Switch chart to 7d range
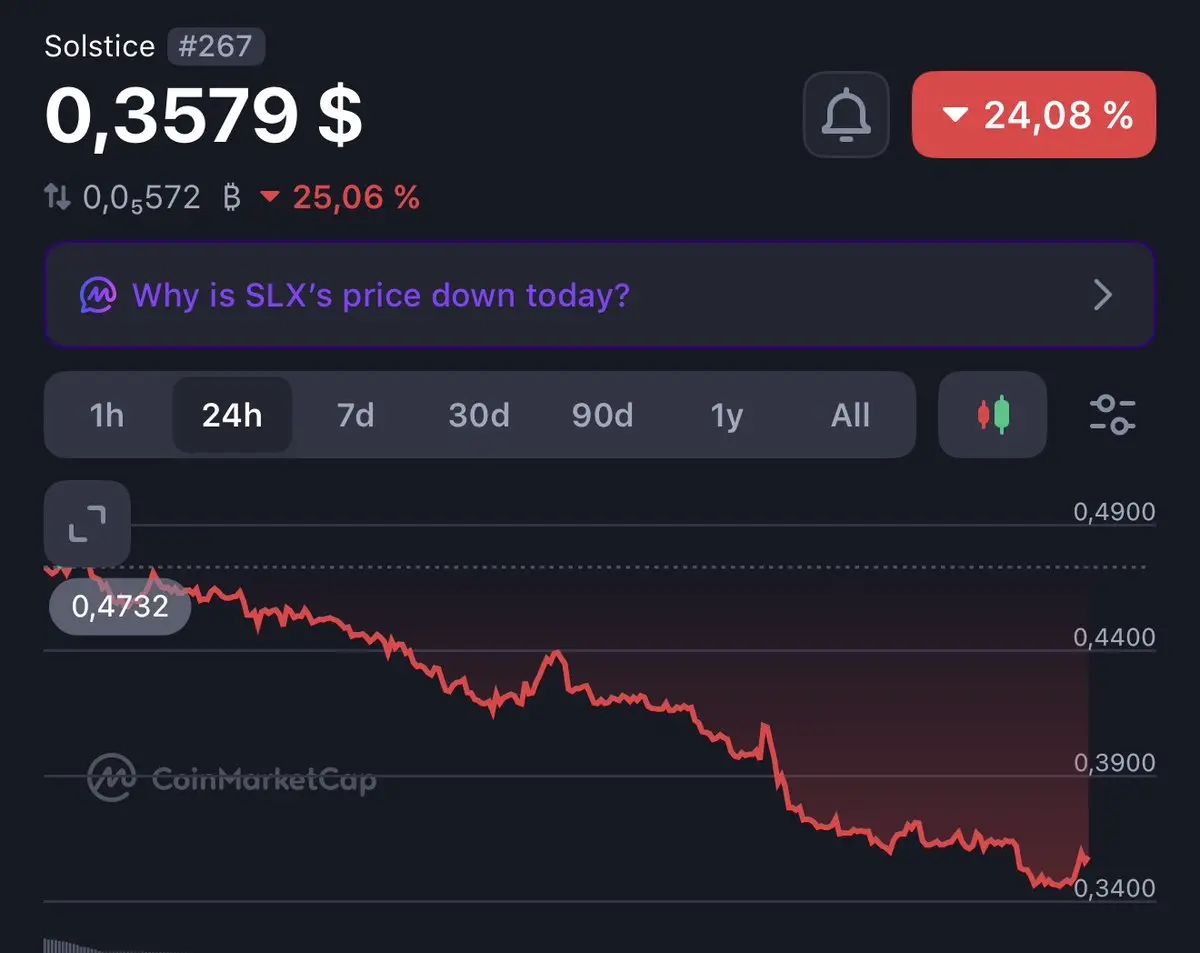 click(x=355, y=414)
